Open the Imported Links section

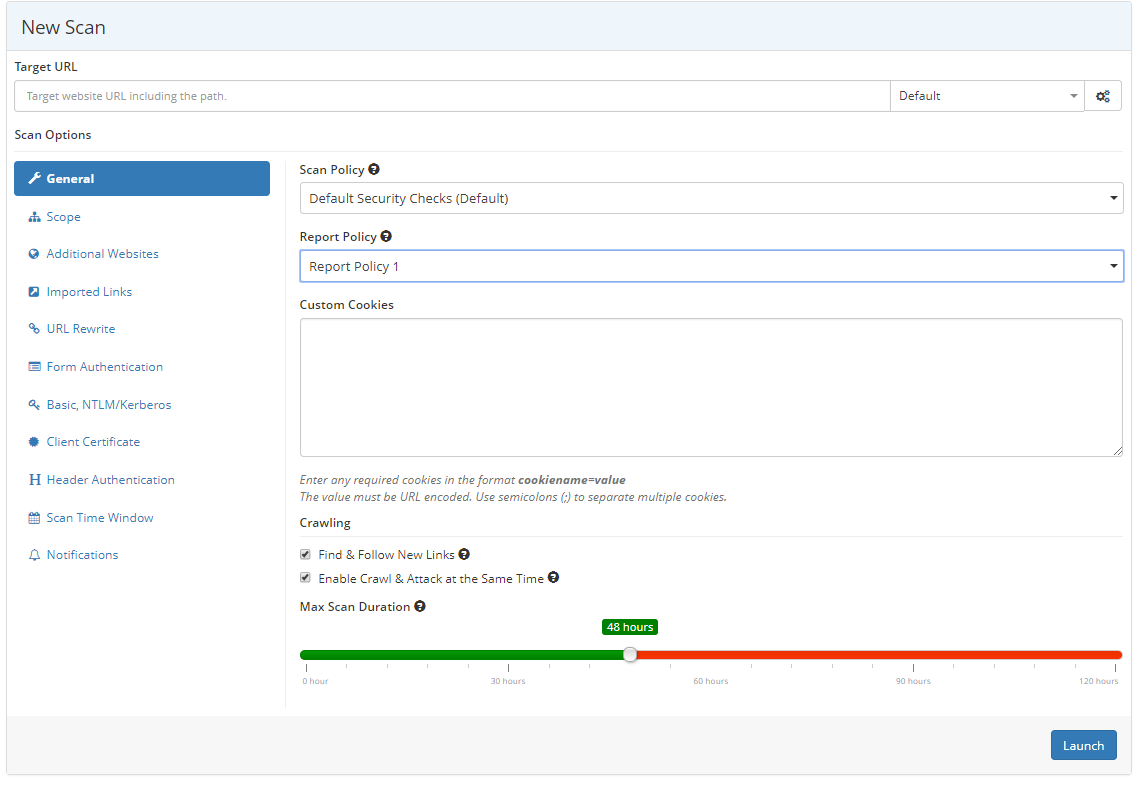coord(89,291)
